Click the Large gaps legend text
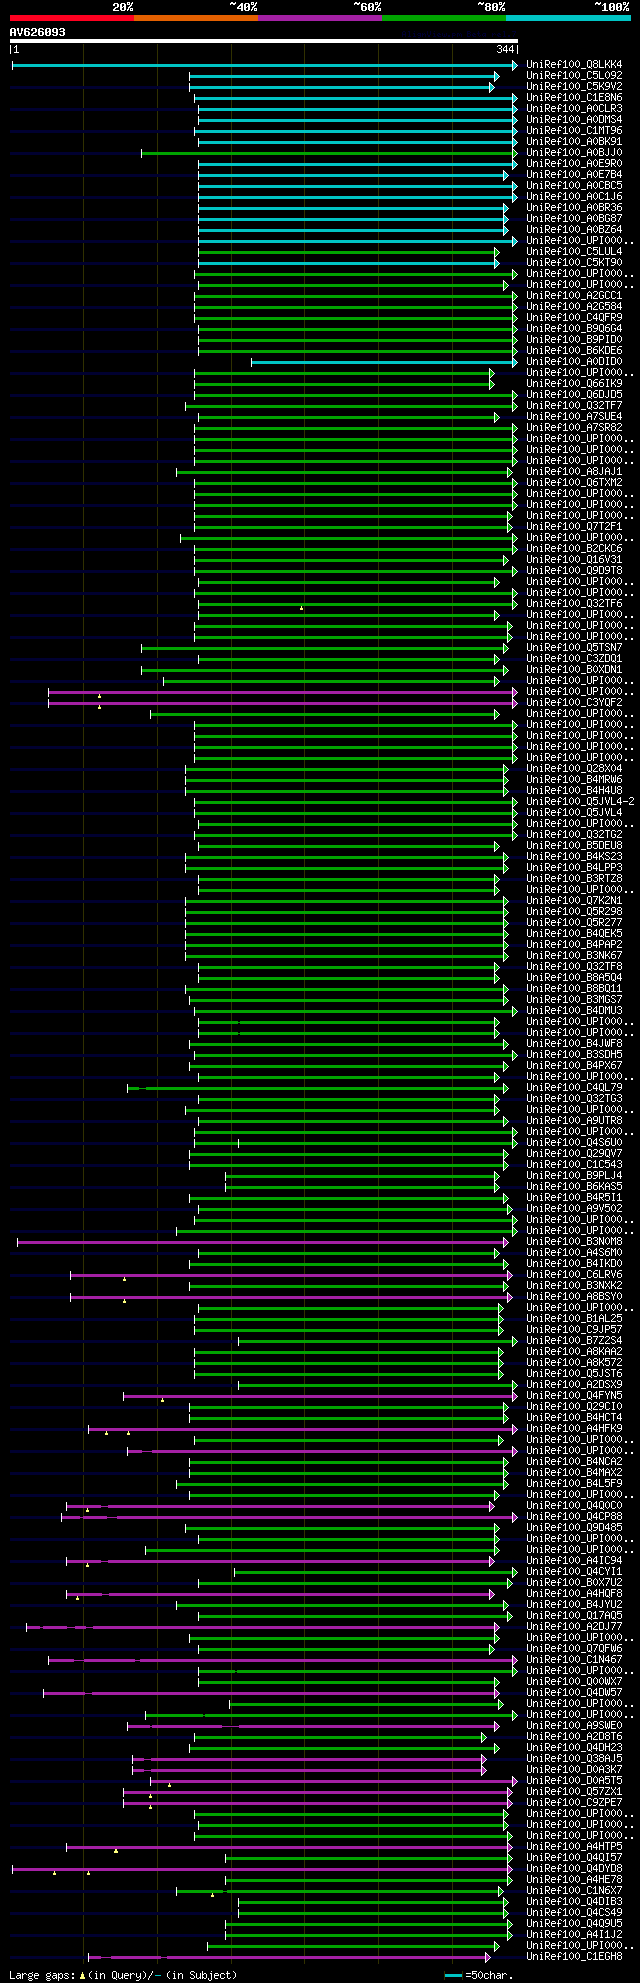 coord(123,1975)
